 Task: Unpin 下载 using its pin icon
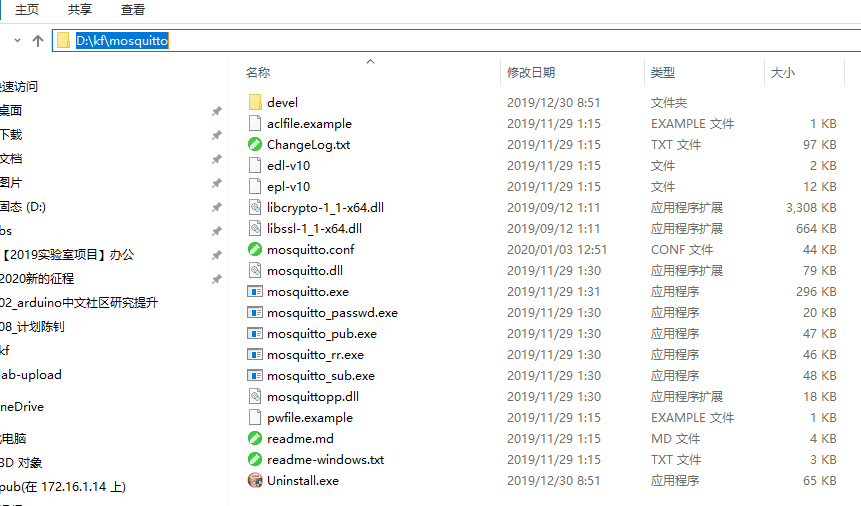point(217,135)
